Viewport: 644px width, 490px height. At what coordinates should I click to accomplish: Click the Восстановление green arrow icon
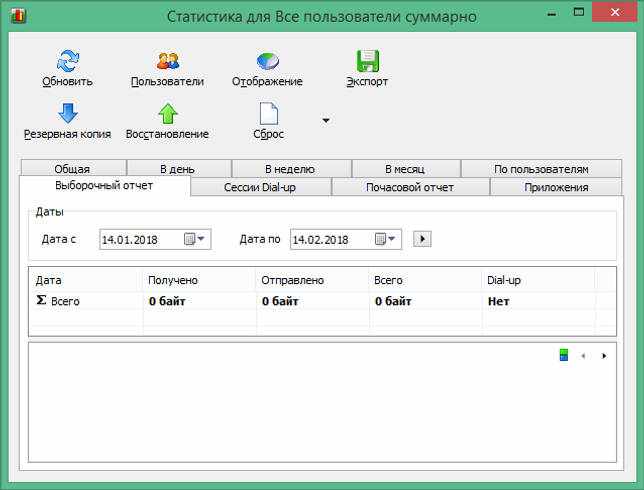[x=168, y=113]
